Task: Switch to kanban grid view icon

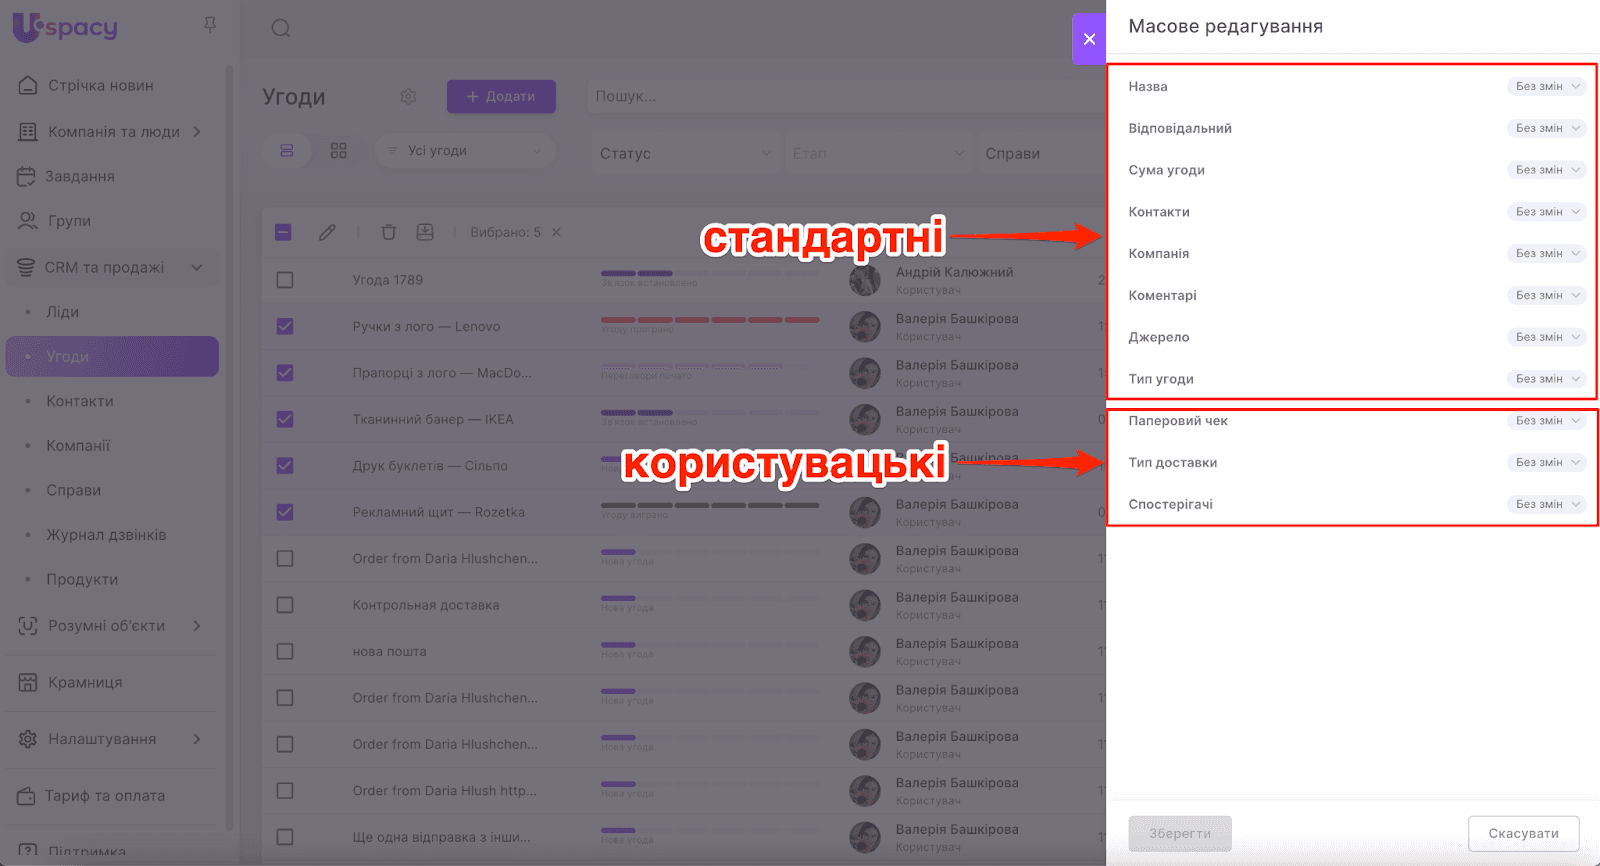Action: 339,151
